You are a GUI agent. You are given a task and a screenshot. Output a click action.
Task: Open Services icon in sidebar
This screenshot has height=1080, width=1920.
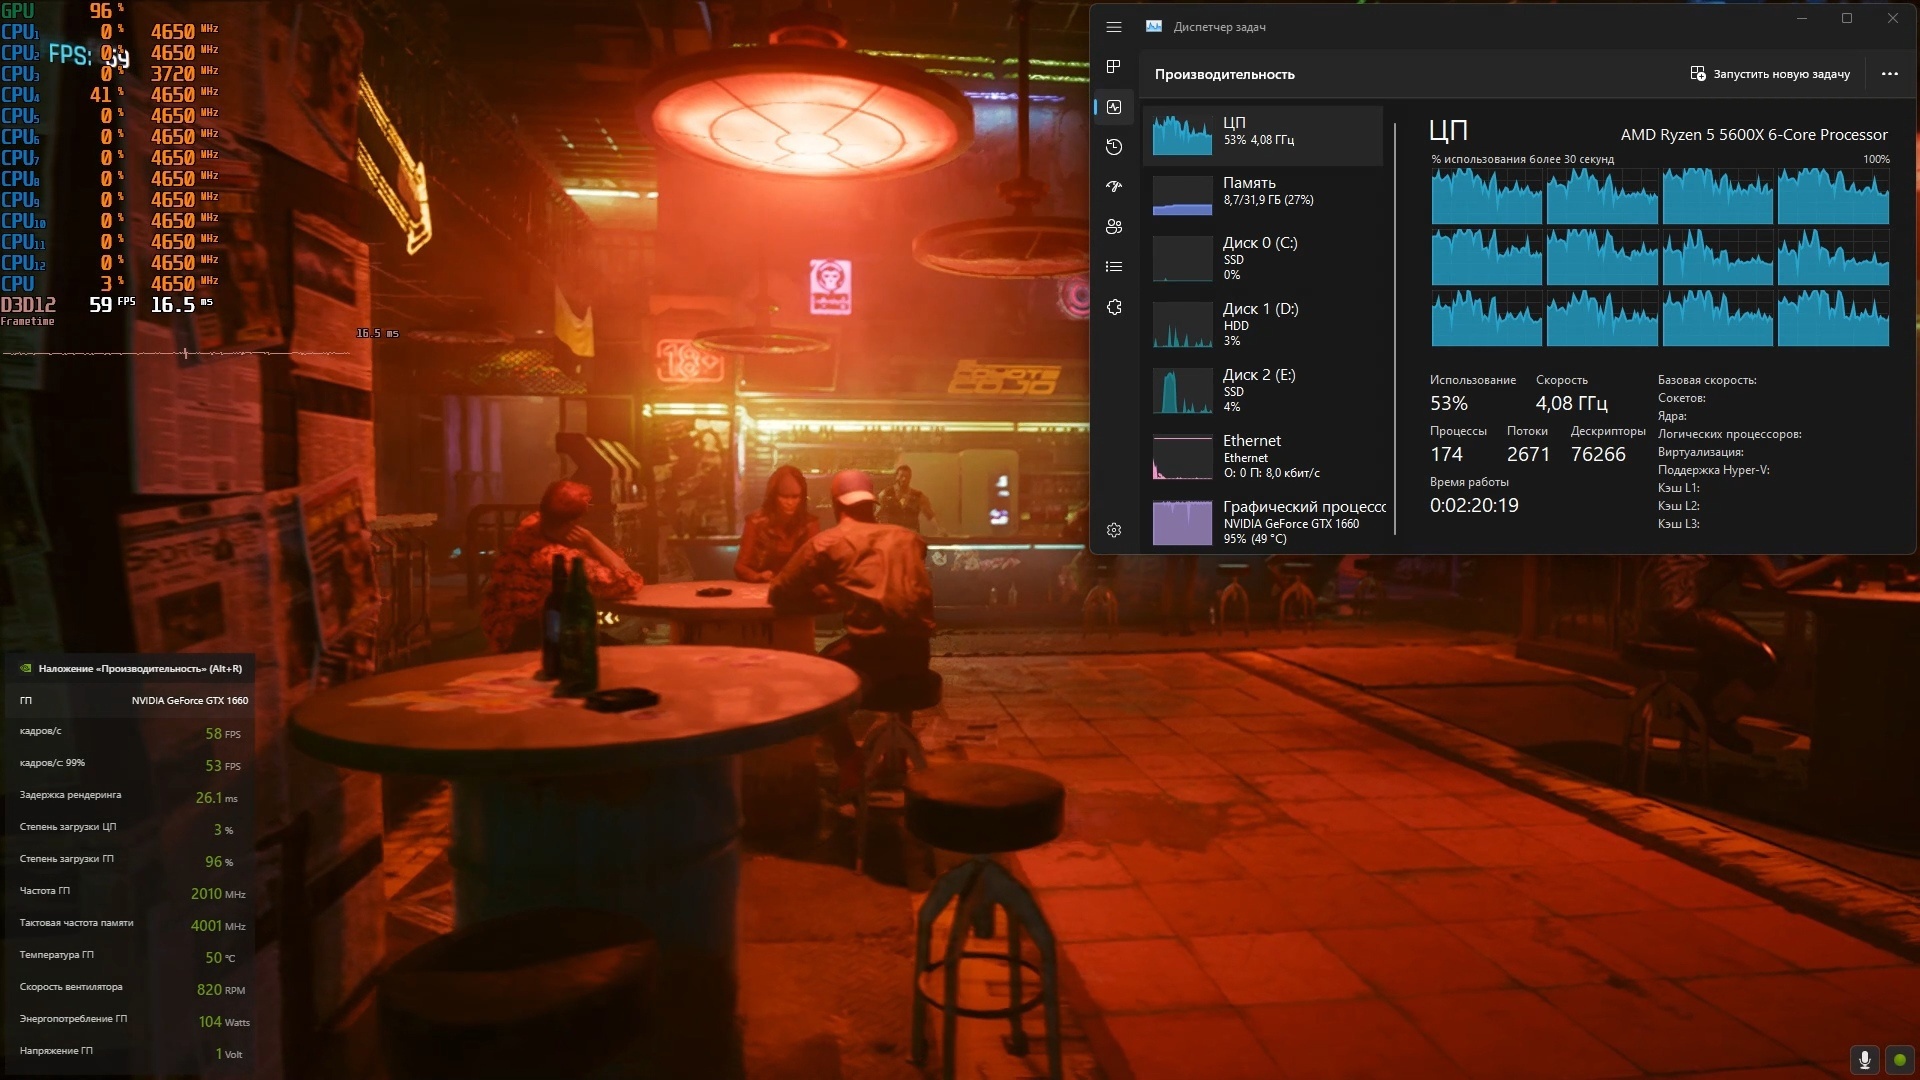point(1114,307)
